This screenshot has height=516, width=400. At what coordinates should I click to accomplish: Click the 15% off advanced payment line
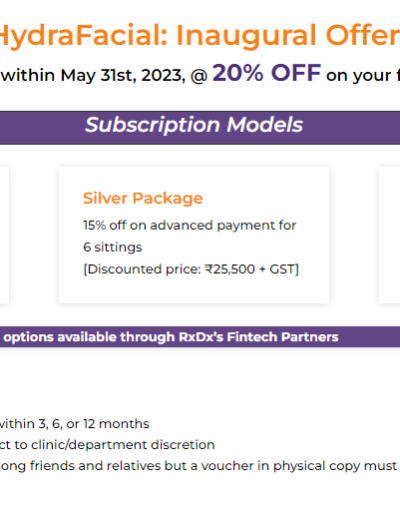pyautogui.click(x=189, y=225)
